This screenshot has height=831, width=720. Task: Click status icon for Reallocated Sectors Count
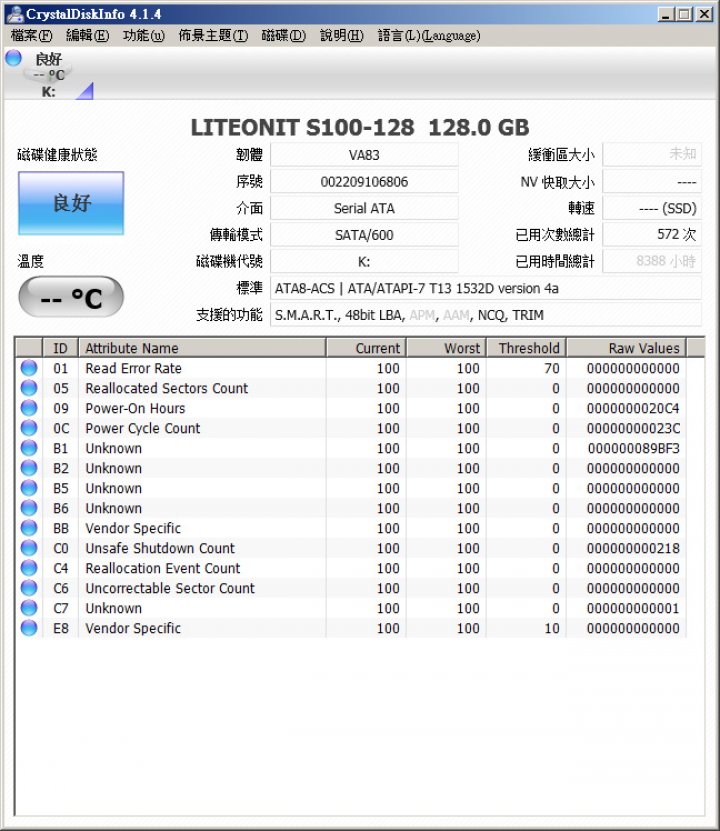tap(29, 388)
